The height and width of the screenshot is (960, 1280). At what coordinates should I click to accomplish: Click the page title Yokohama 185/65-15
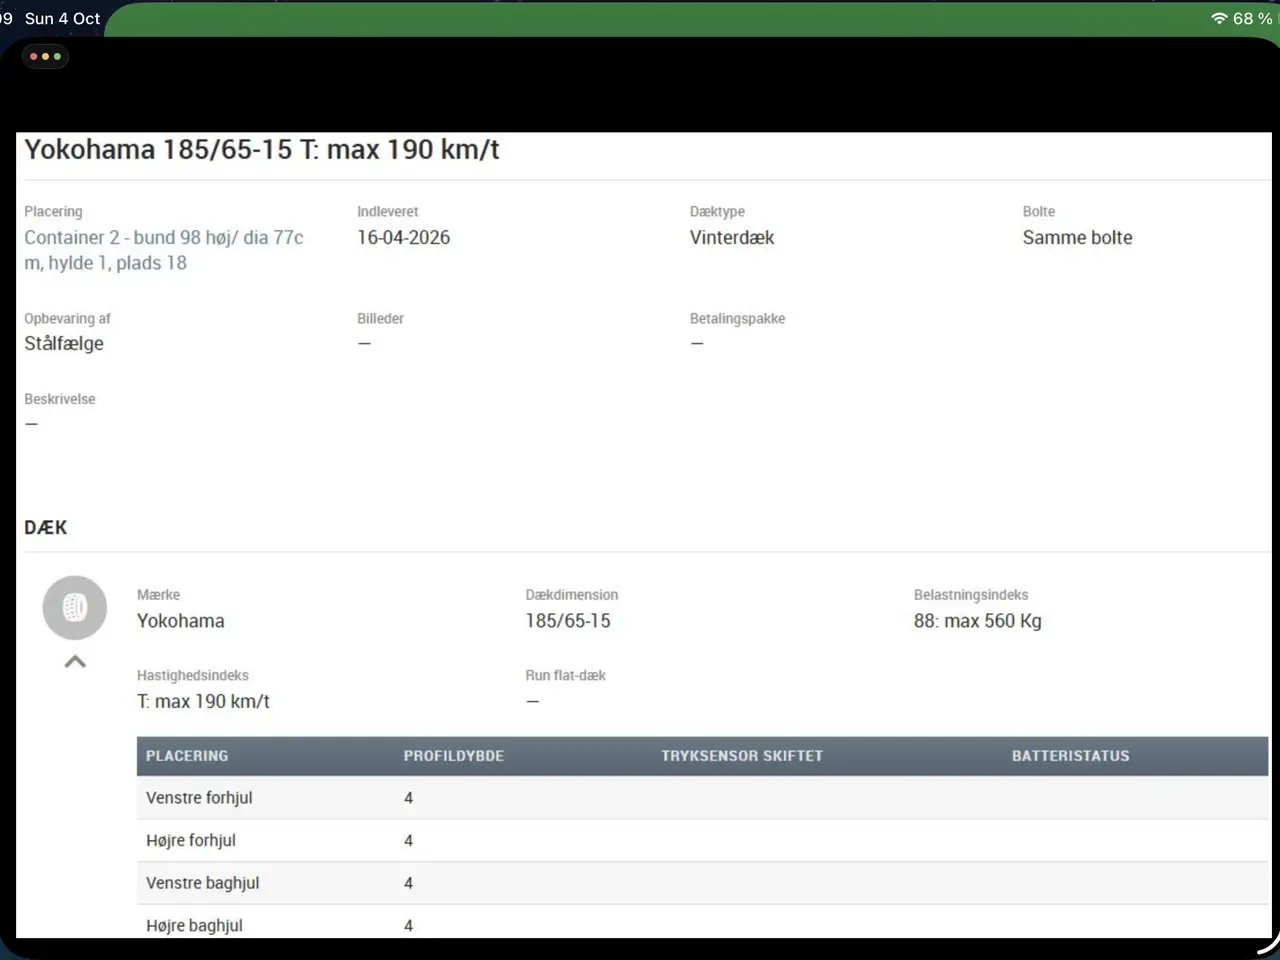pyautogui.click(x=262, y=150)
